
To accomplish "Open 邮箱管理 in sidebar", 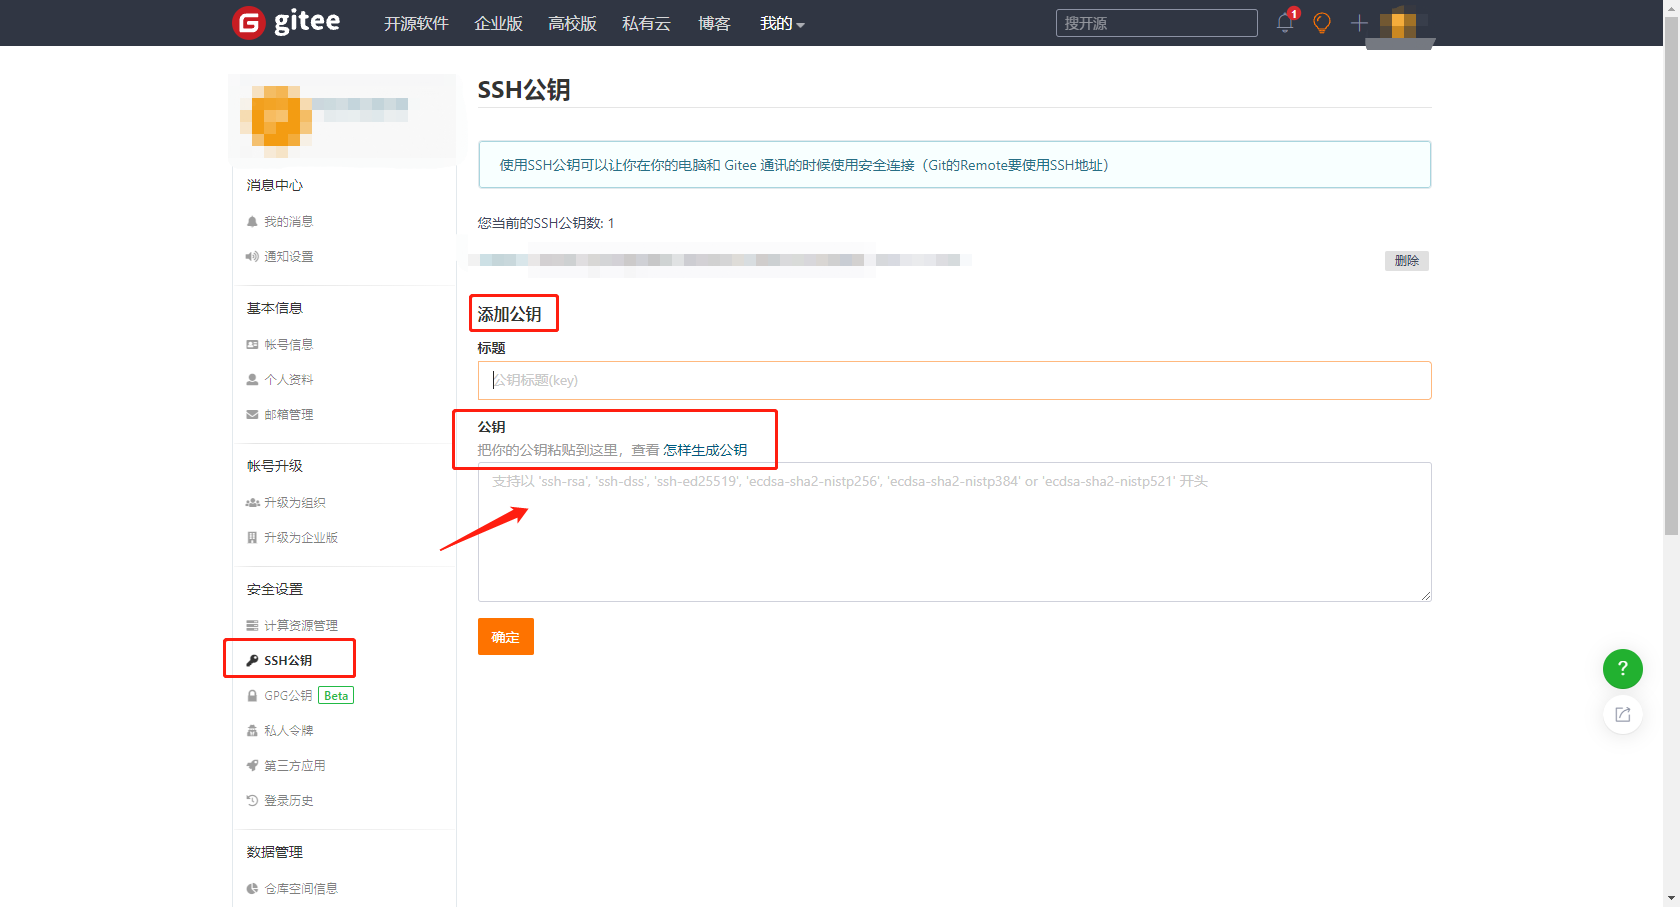I will (279, 415).
